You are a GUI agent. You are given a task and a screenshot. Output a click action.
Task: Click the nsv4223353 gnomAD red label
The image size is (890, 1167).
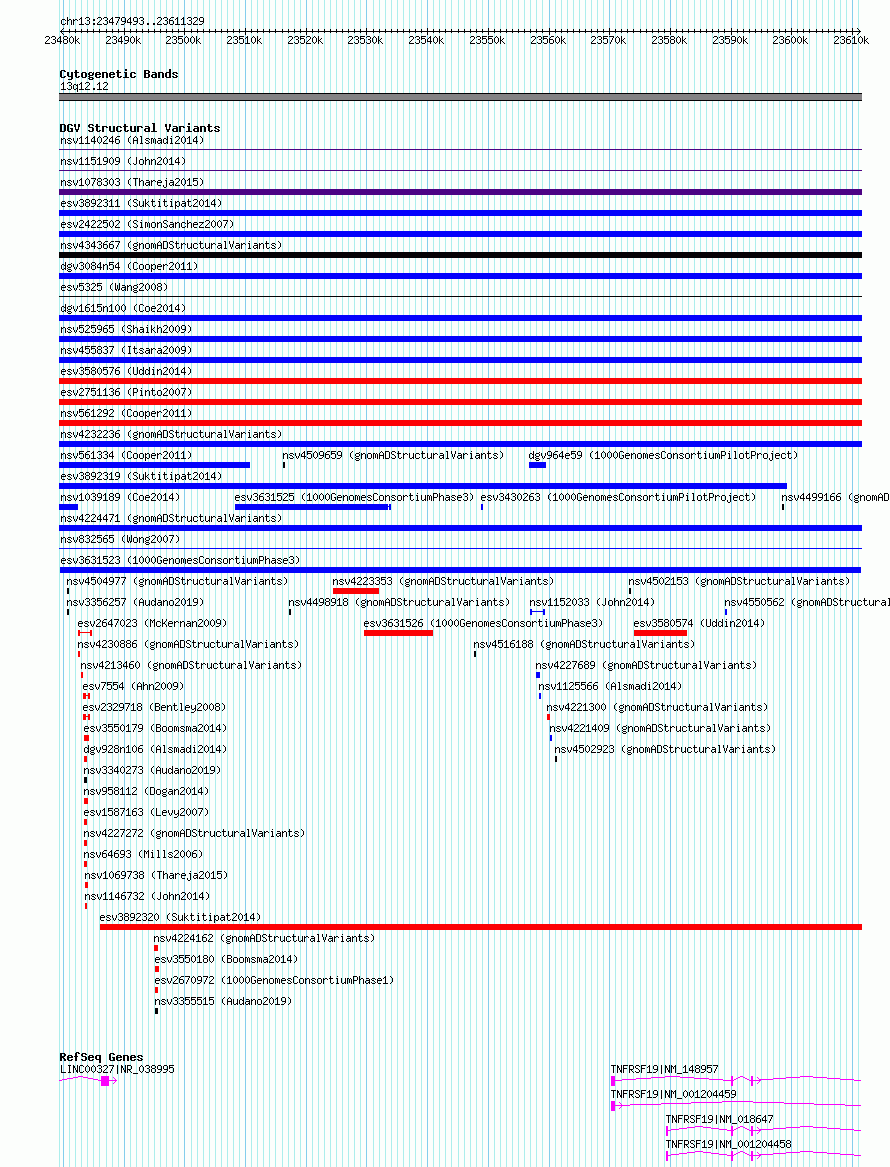coord(443,581)
